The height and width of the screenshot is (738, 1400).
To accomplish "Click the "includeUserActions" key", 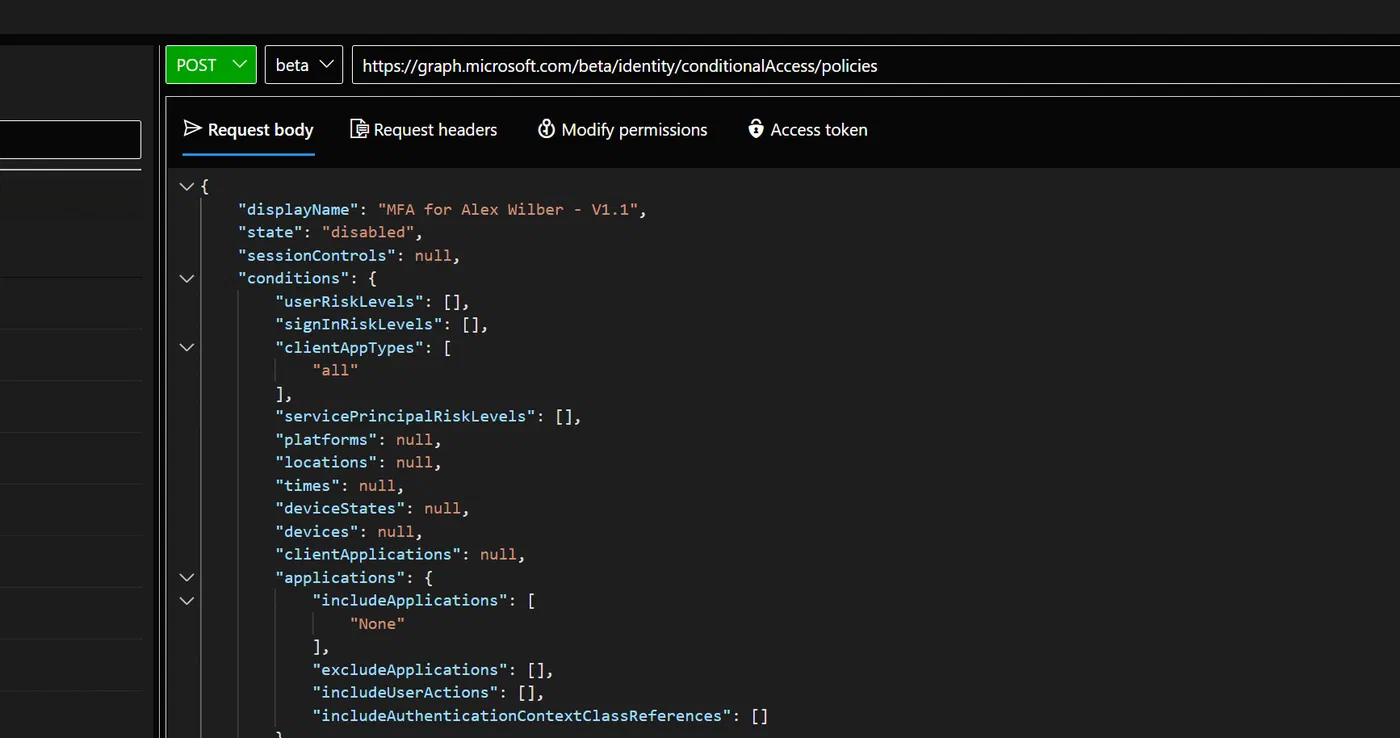I will 406,692.
